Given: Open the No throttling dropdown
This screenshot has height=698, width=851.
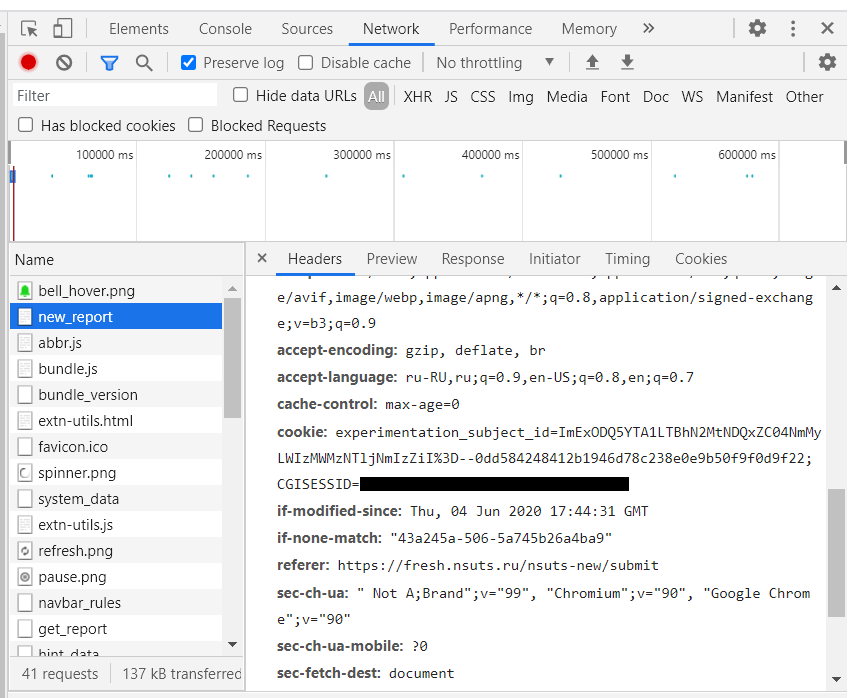Looking at the screenshot, I should pyautogui.click(x=495, y=63).
